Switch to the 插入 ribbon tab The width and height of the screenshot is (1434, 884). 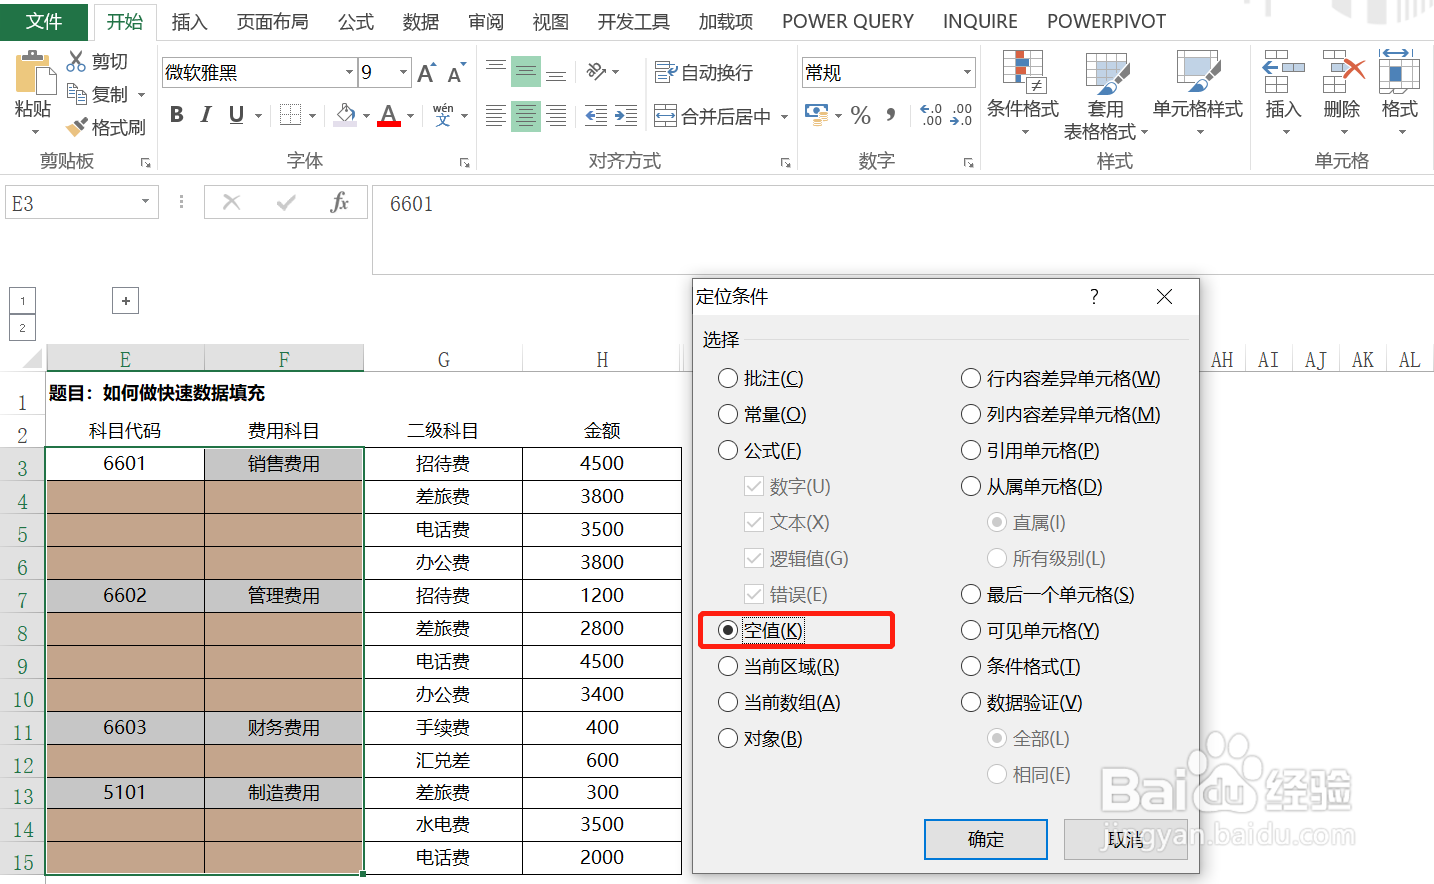[189, 22]
